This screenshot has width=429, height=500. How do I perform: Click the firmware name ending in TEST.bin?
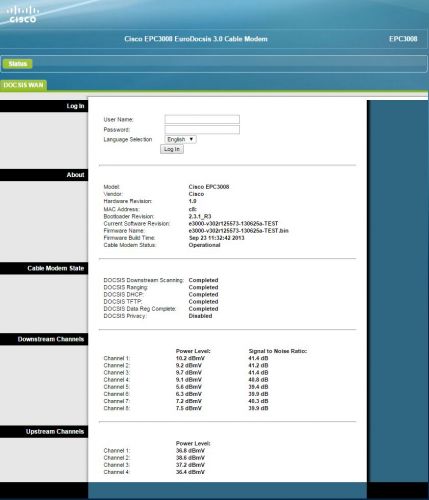coord(239,231)
